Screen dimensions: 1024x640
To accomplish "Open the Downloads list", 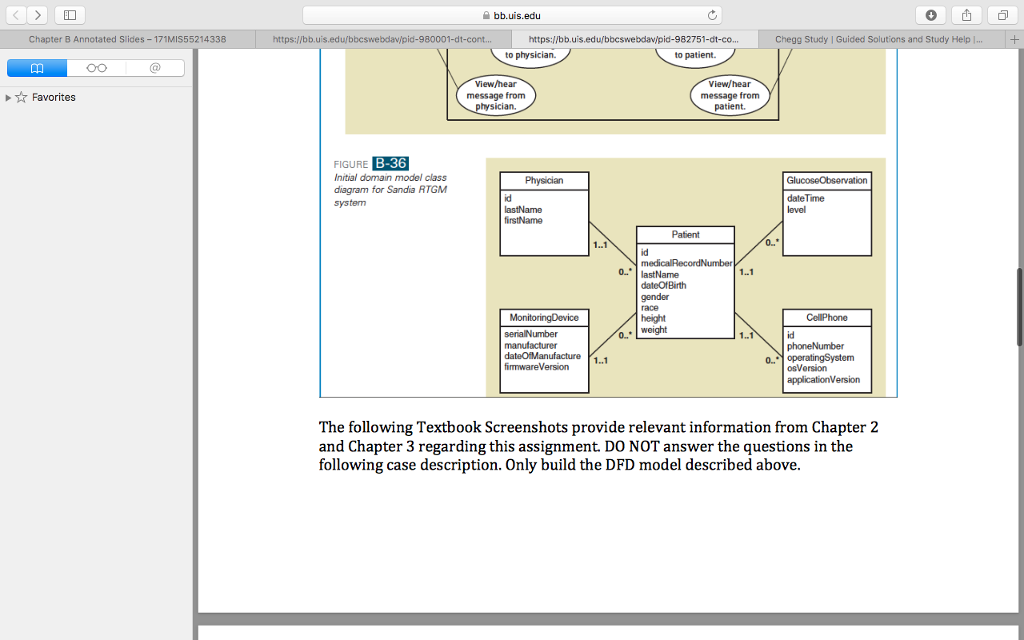I will coord(932,15).
